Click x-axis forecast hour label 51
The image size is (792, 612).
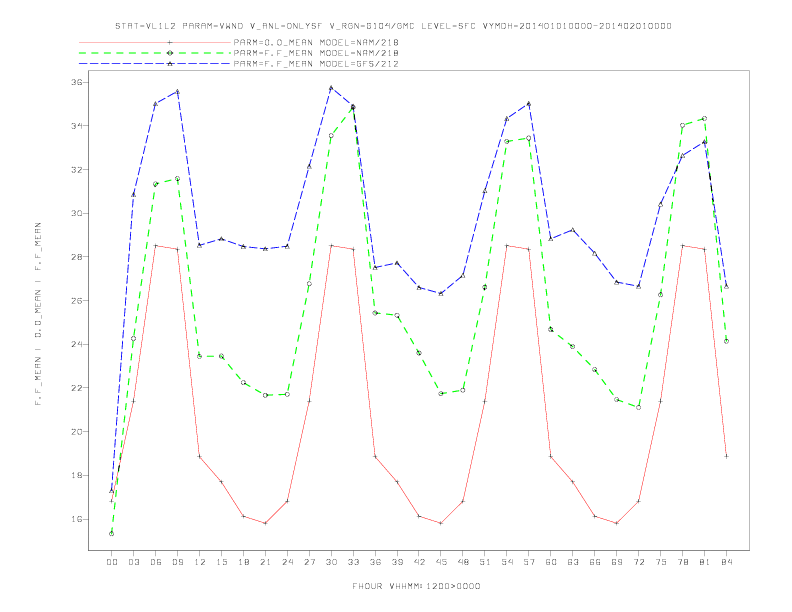[x=485, y=562]
